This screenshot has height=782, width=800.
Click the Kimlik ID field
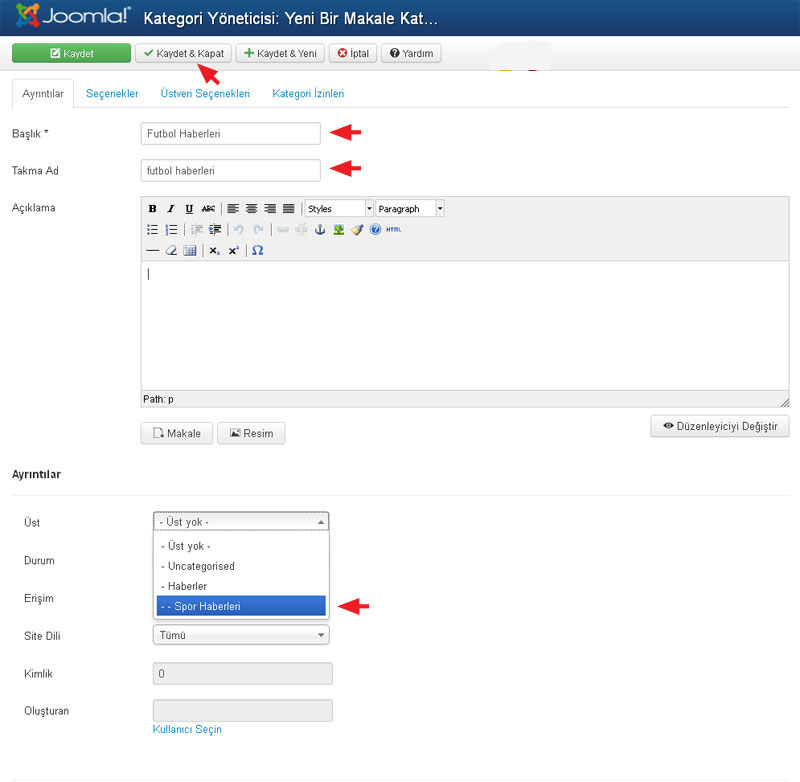(x=243, y=674)
